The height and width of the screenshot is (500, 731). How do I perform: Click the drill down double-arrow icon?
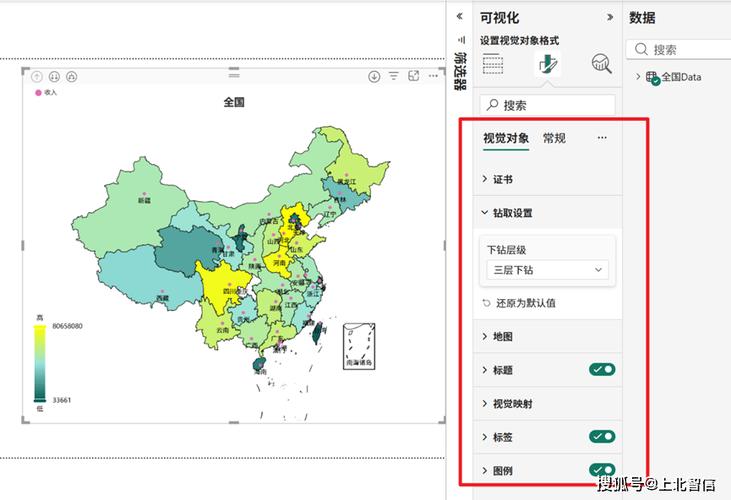click(x=54, y=76)
